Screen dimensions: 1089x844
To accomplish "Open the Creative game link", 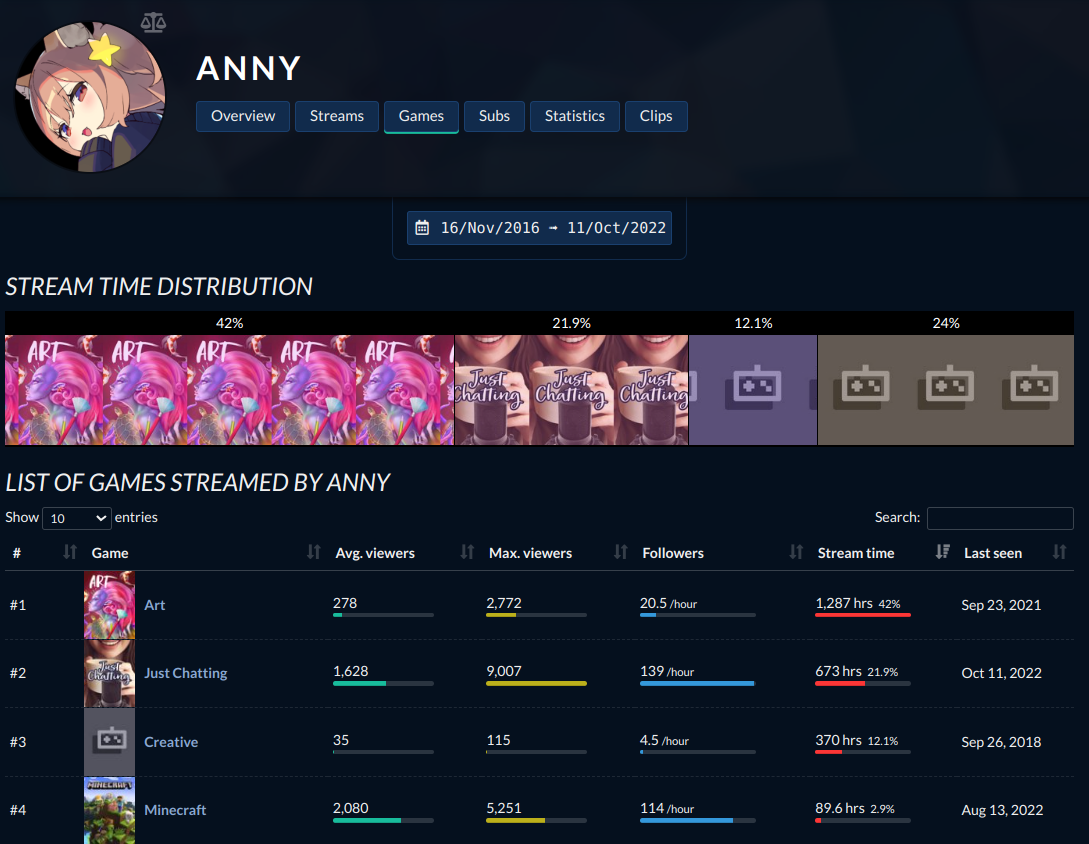I will click(171, 742).
